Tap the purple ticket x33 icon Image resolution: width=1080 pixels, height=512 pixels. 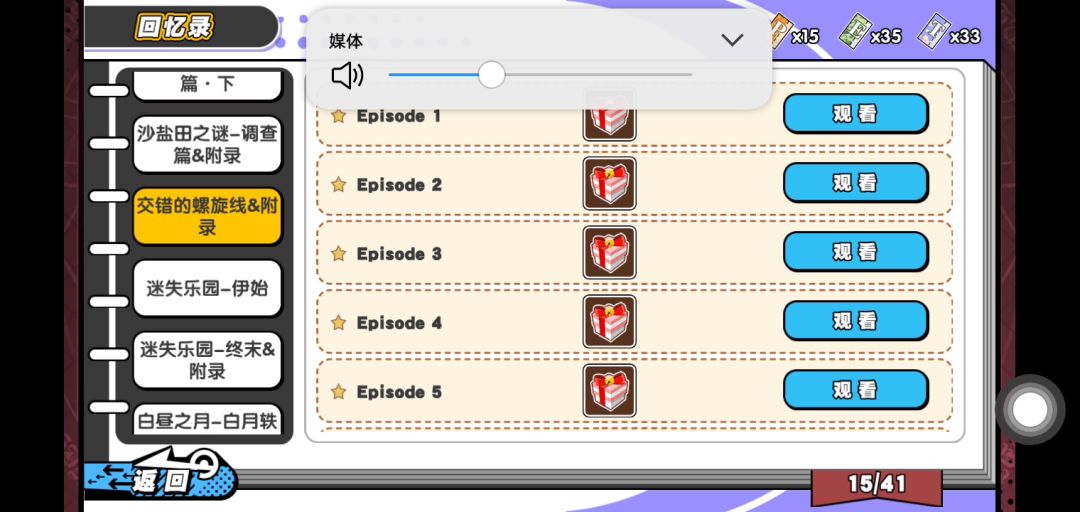click(933, 32)
